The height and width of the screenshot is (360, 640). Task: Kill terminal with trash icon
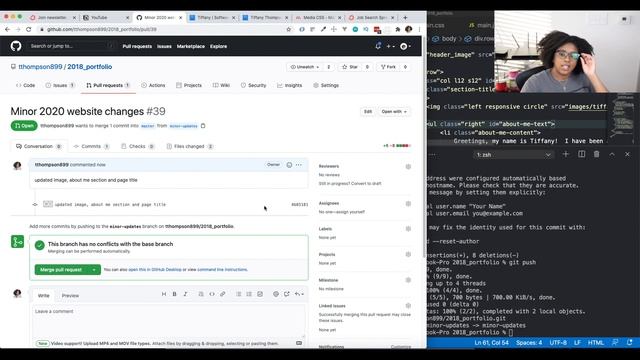point(597,154)
